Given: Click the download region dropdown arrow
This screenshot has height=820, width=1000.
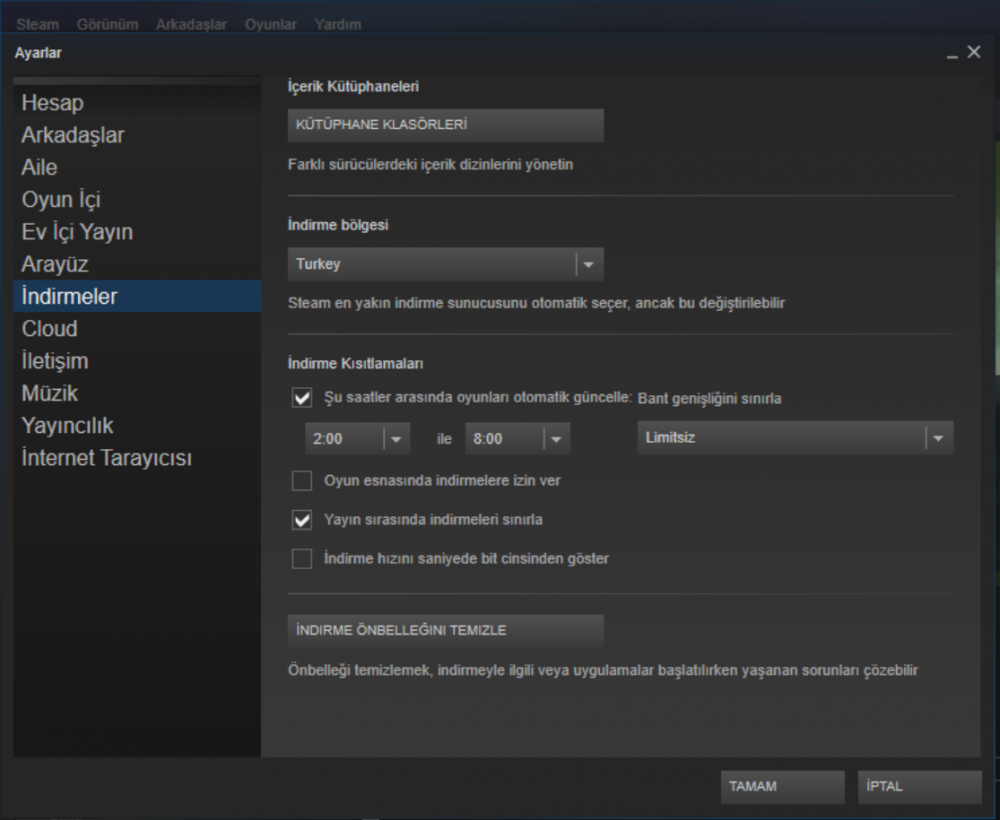Looking at the screenshot, I should (589, 264).
